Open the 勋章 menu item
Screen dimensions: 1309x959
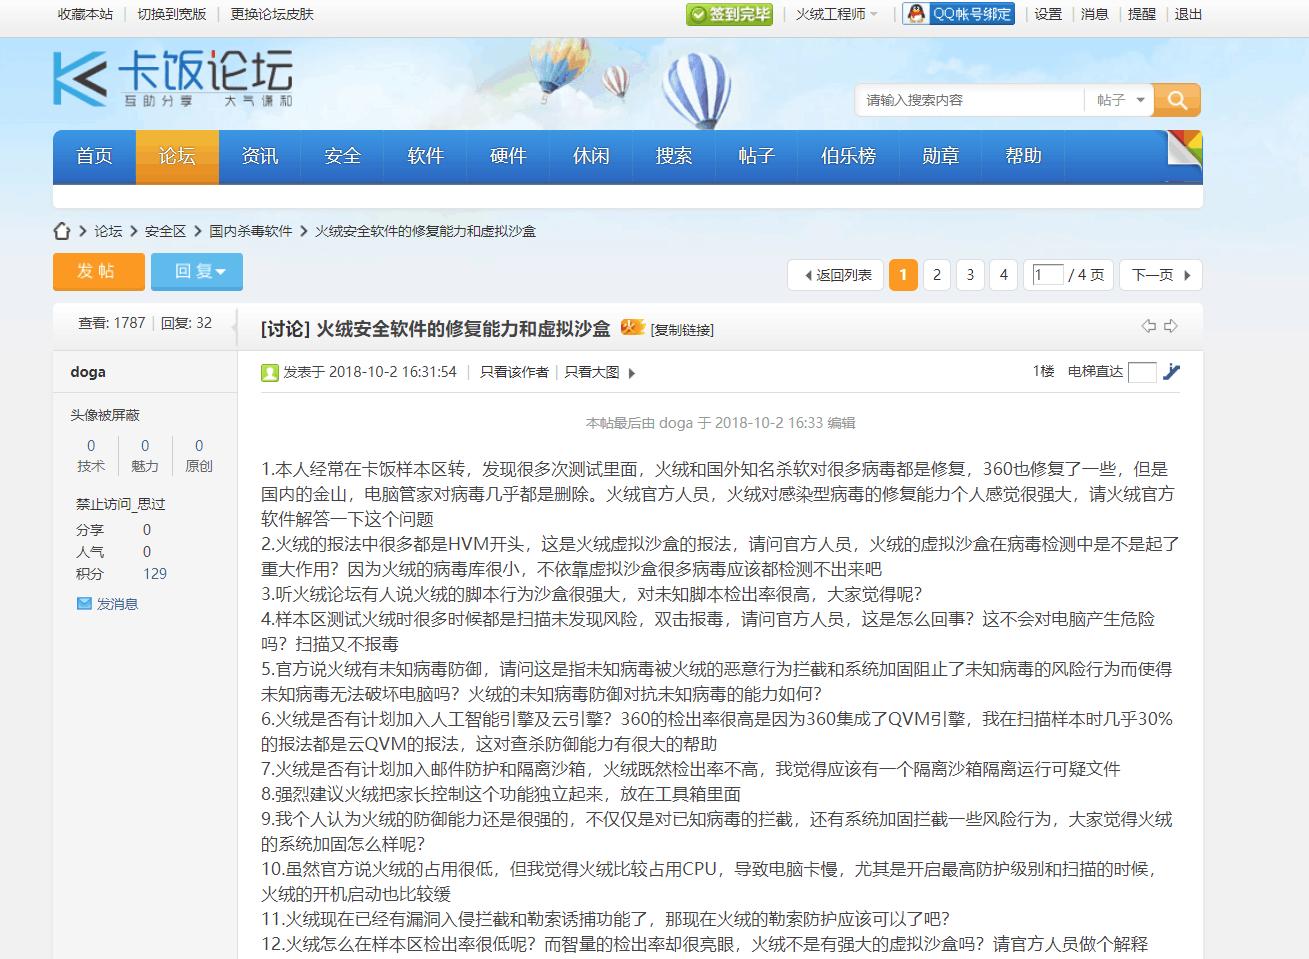click(940, 156)
